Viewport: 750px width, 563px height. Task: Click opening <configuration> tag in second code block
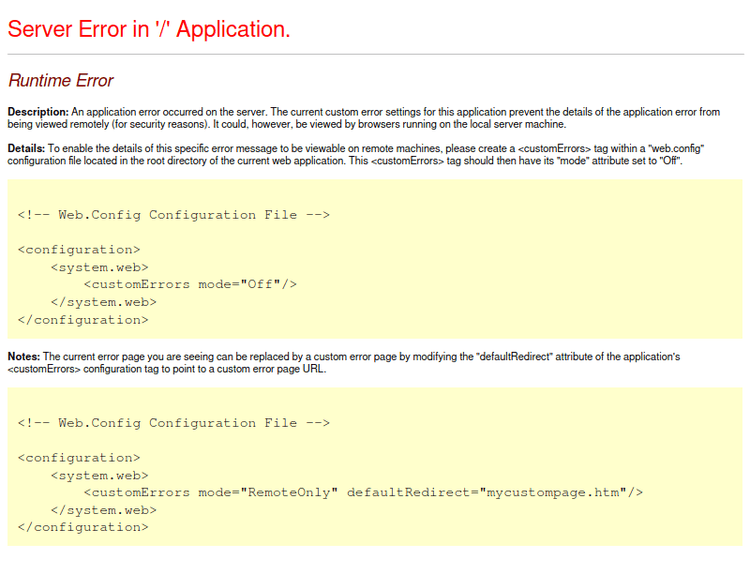click(79, 458)
